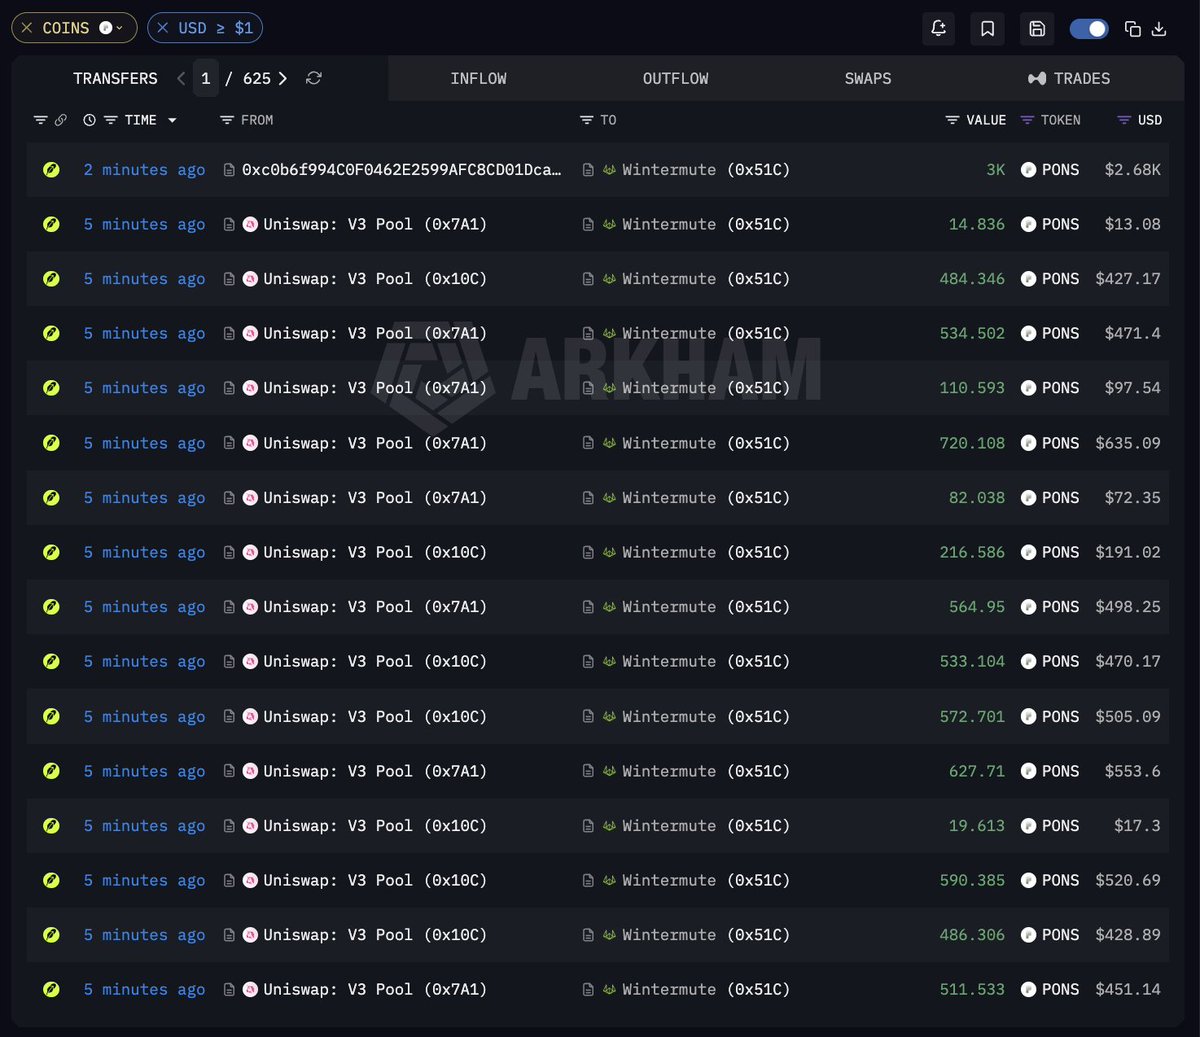Image resolution: width=1200 pixels, height=1037 pixels.
Task: Open the TOKEN column filter
Action: coord(1027,120)
